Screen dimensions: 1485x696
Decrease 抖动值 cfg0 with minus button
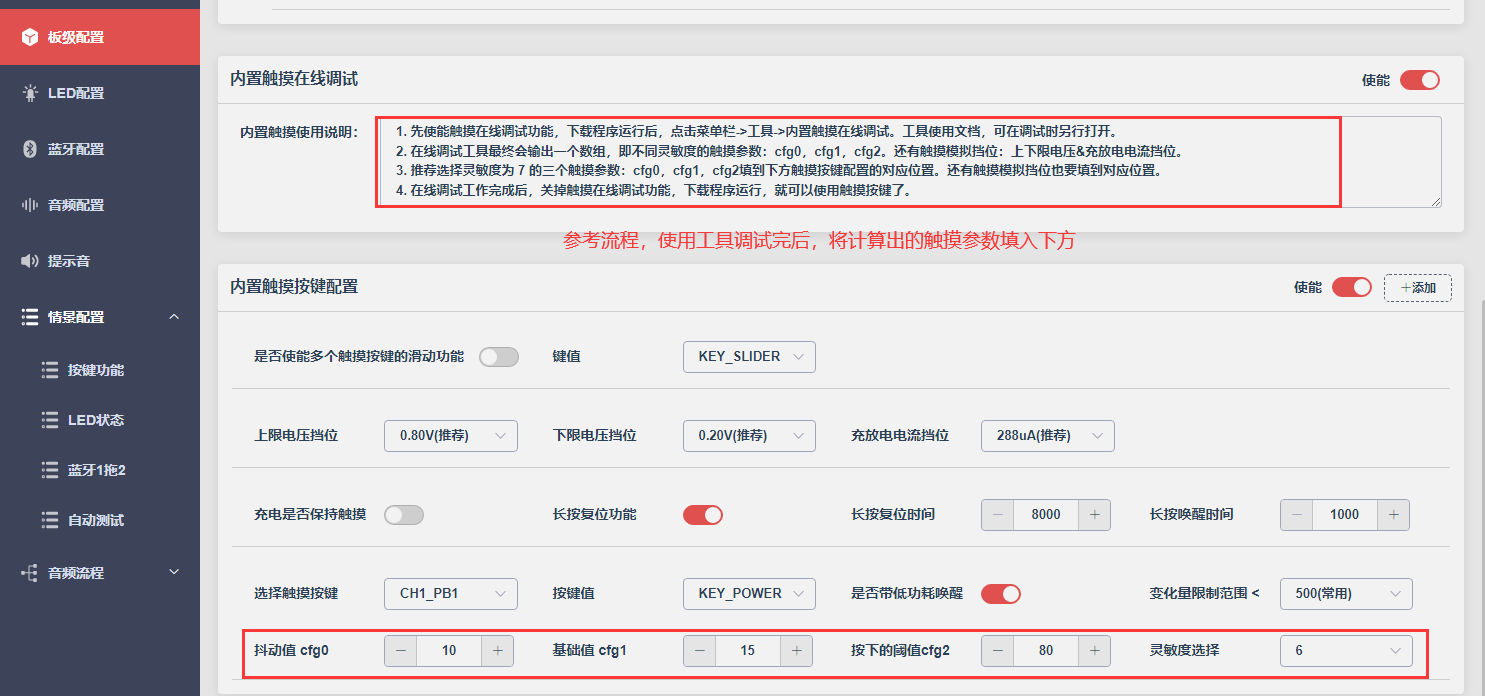tap(401, 651)
